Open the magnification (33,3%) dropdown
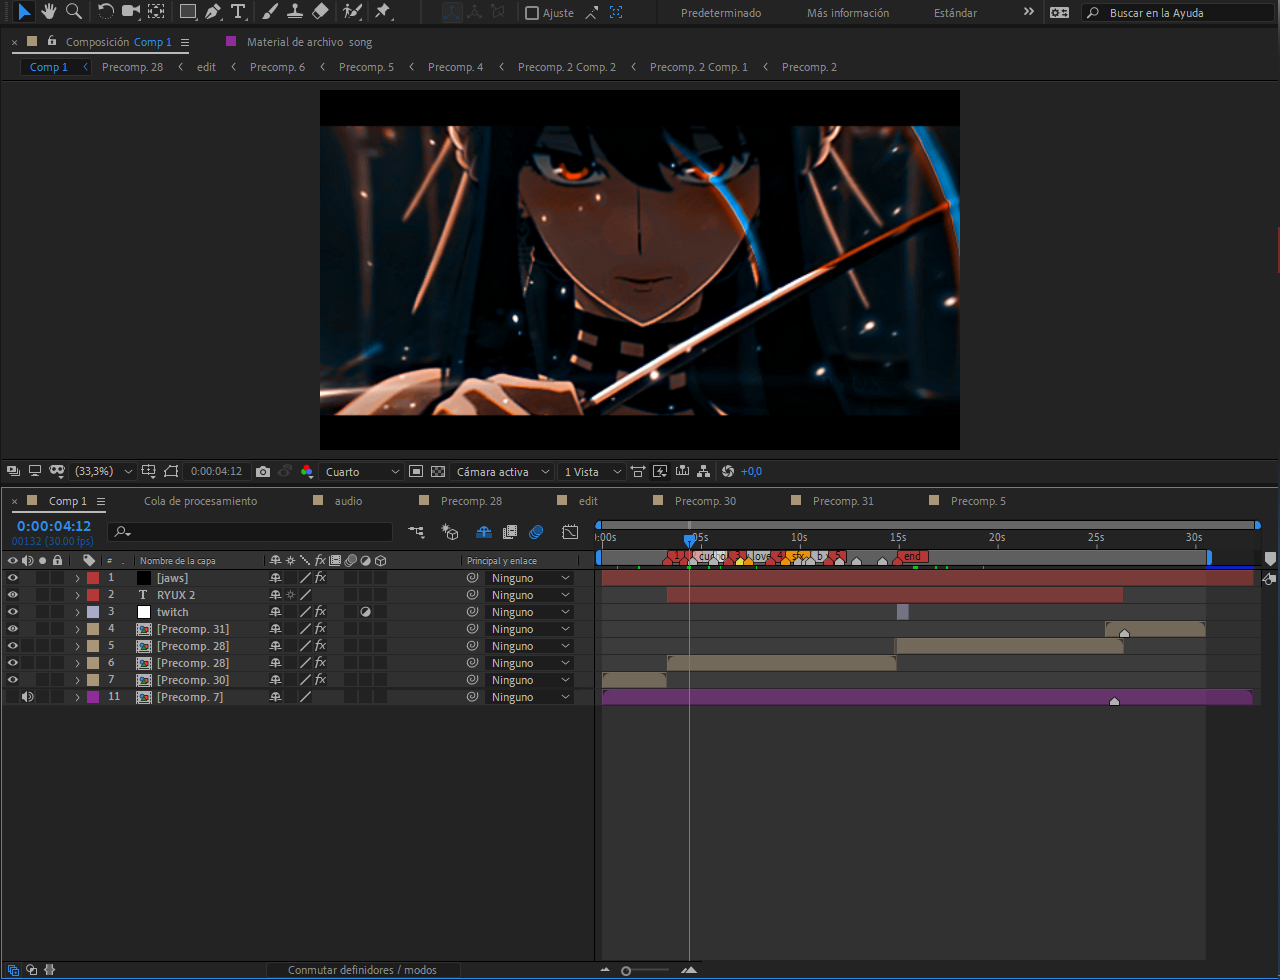The width and height of the screenshot is (1280, 980). [104, 471]
